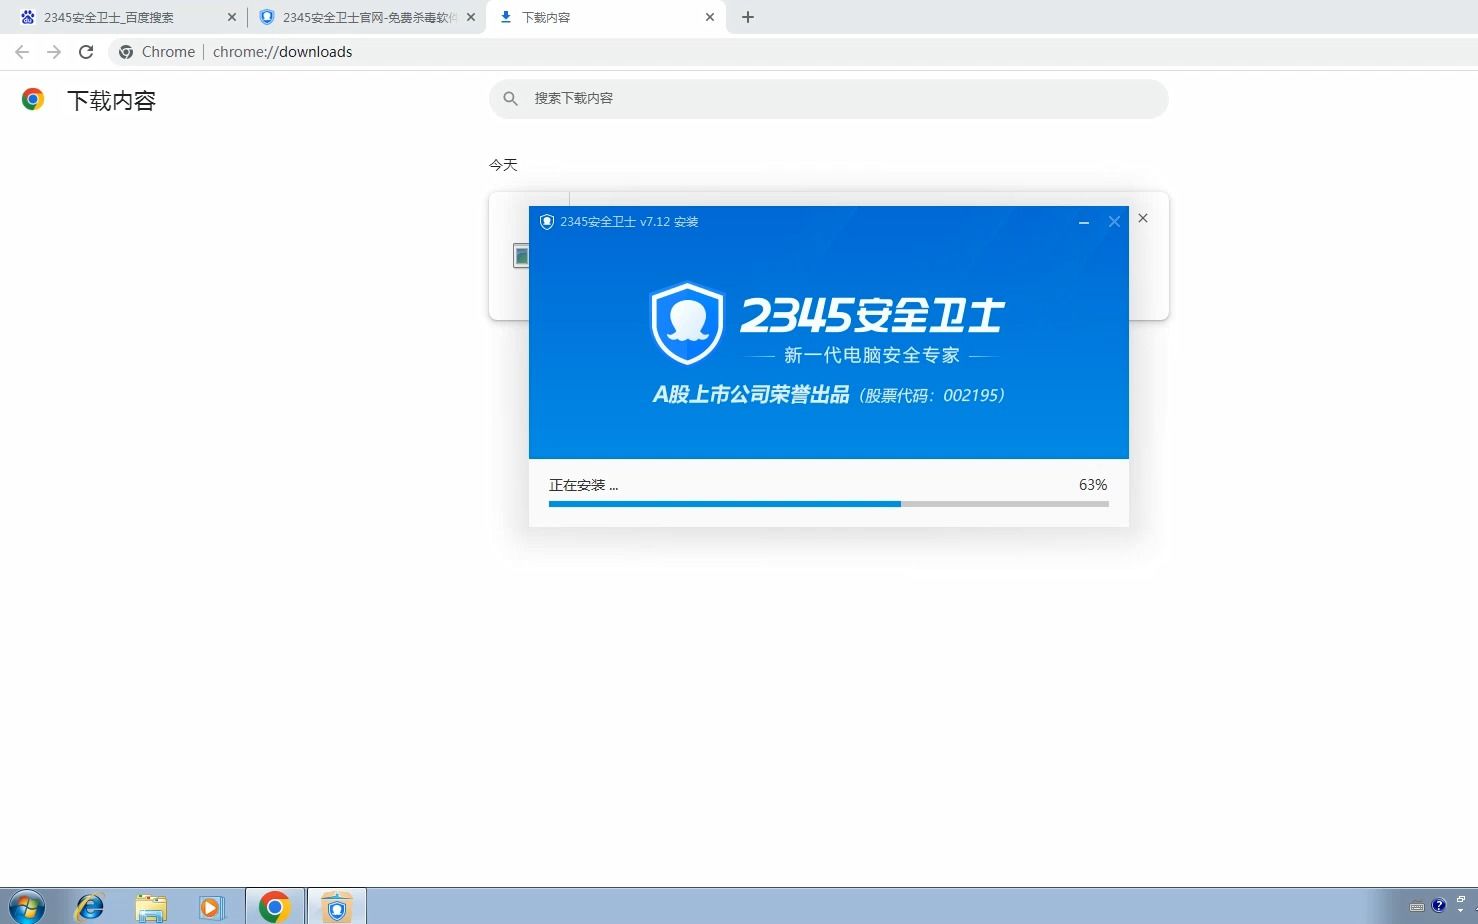Switch to the 2345安全卫士官网 tab
This screenshot has width=1478, height=924.
(x=365, y=17)
